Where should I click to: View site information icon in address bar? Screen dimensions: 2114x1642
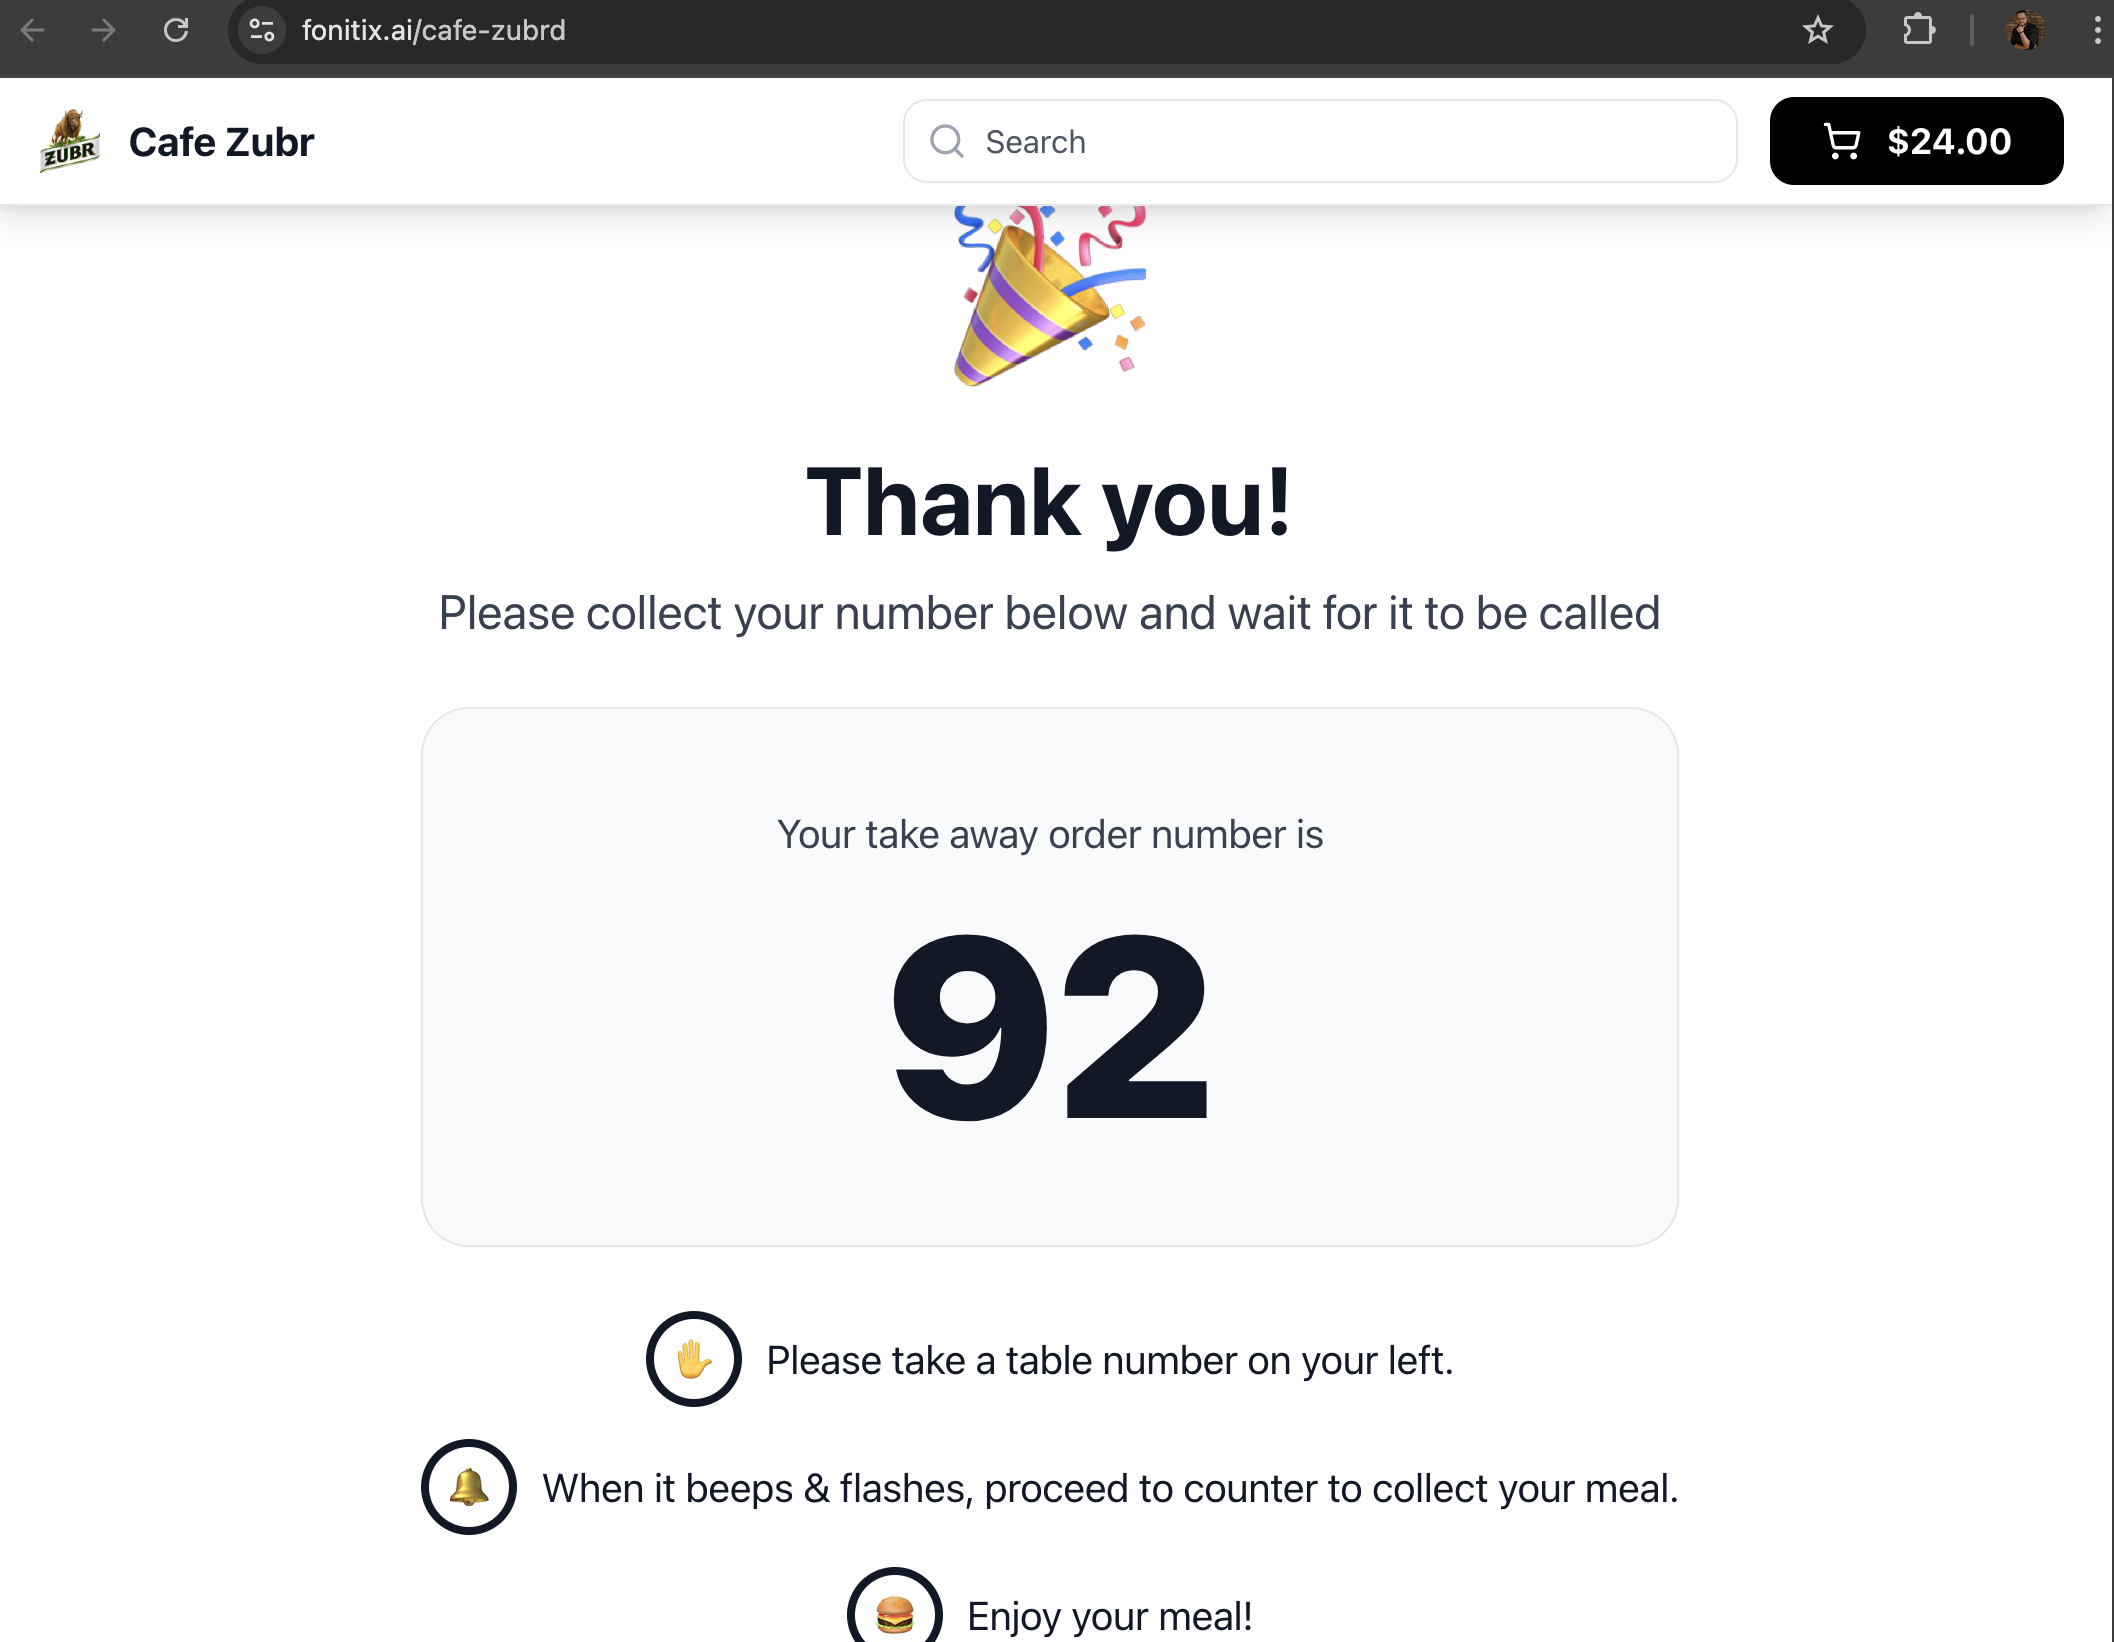click(x=262, y=30)
